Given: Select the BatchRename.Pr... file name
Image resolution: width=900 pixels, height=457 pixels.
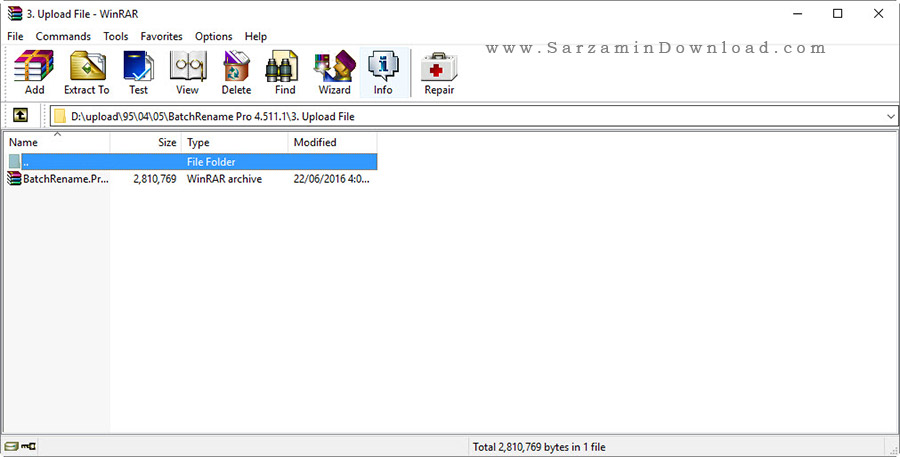Looking at the screenshot, I should click(x=65, y=179).
